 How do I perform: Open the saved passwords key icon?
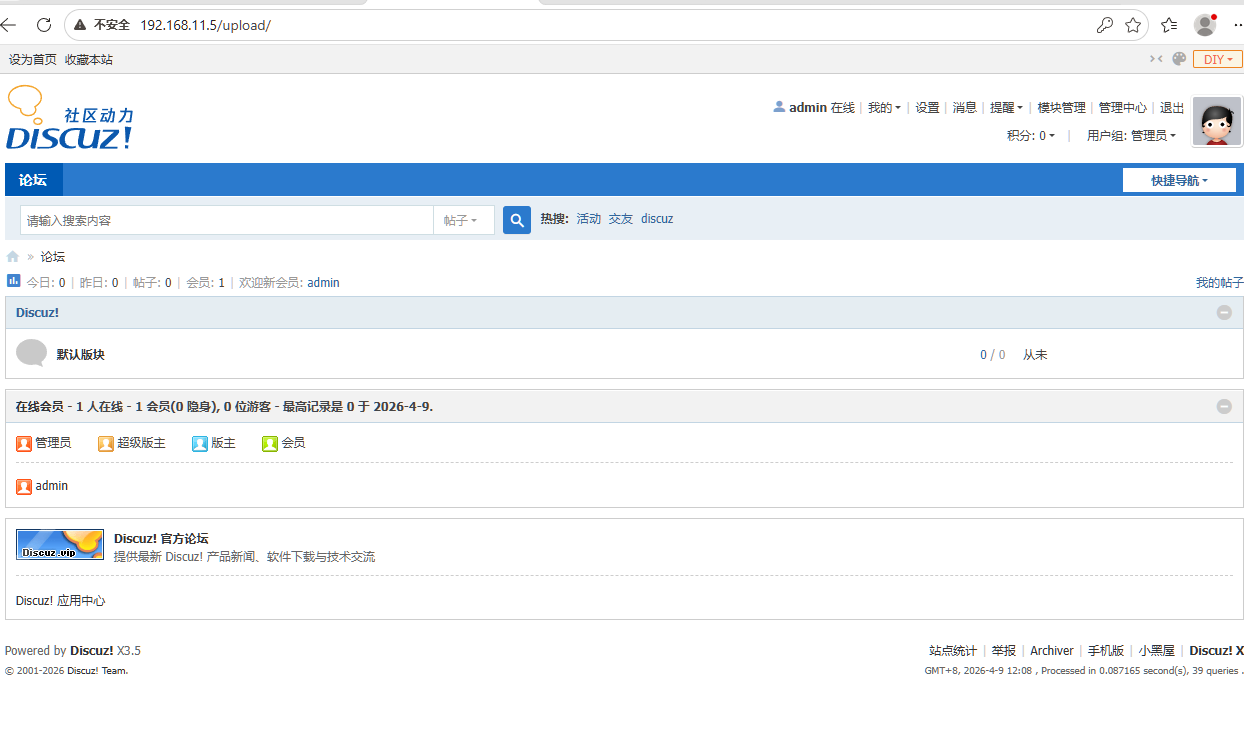1105,25
